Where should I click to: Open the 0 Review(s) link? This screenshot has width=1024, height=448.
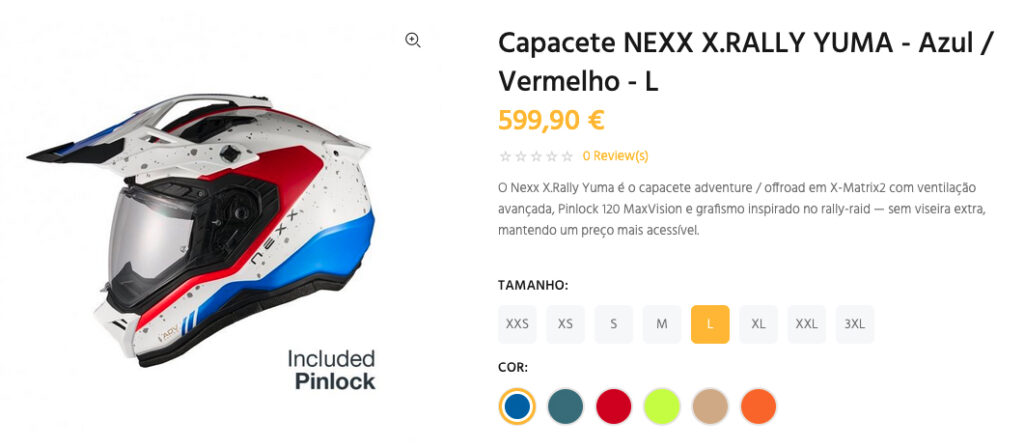[615, 156]
